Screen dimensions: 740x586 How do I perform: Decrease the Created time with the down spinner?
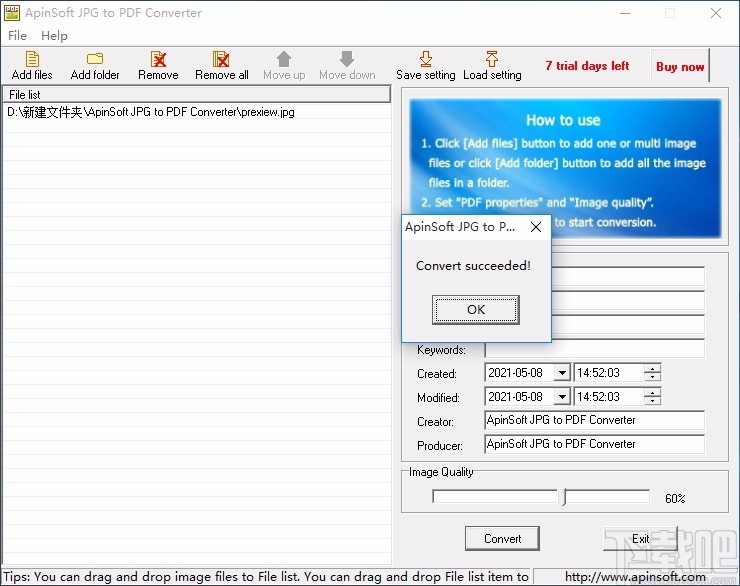[652, 377]
